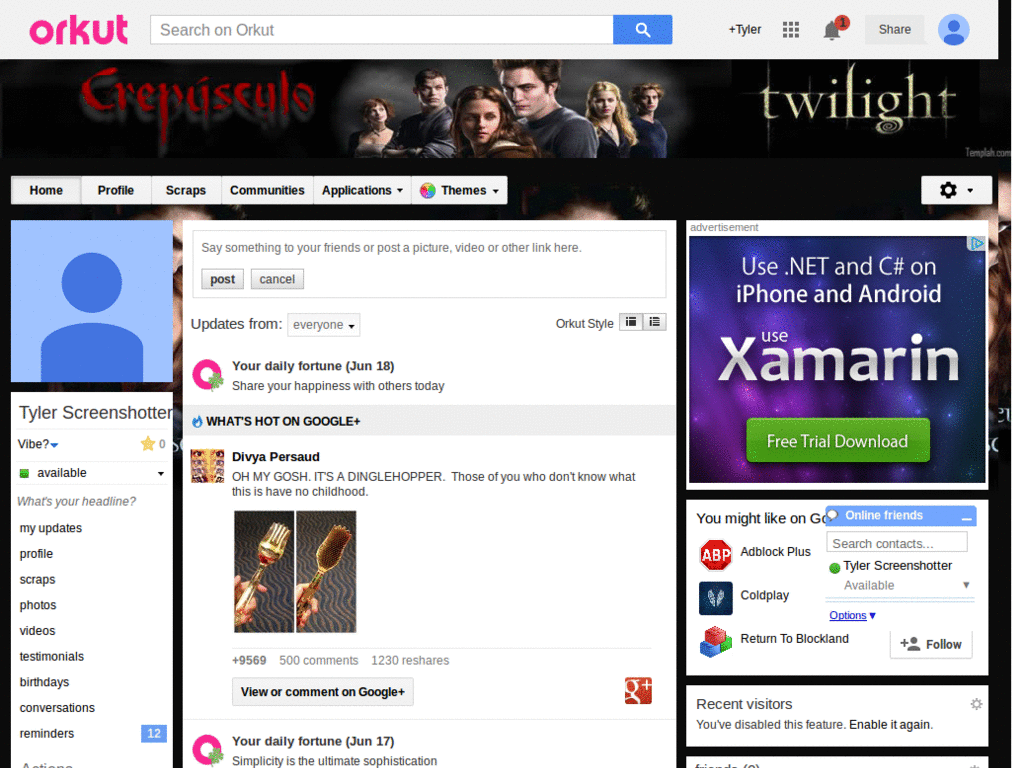Minimize the Online friends chat box
The image size is (1024, 768).
coord(967,518)
